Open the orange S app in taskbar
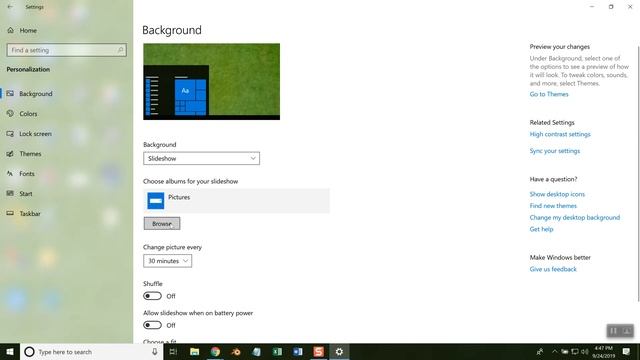Image resolution: width=640 pixels, height=360 pixels. point(318,352)
